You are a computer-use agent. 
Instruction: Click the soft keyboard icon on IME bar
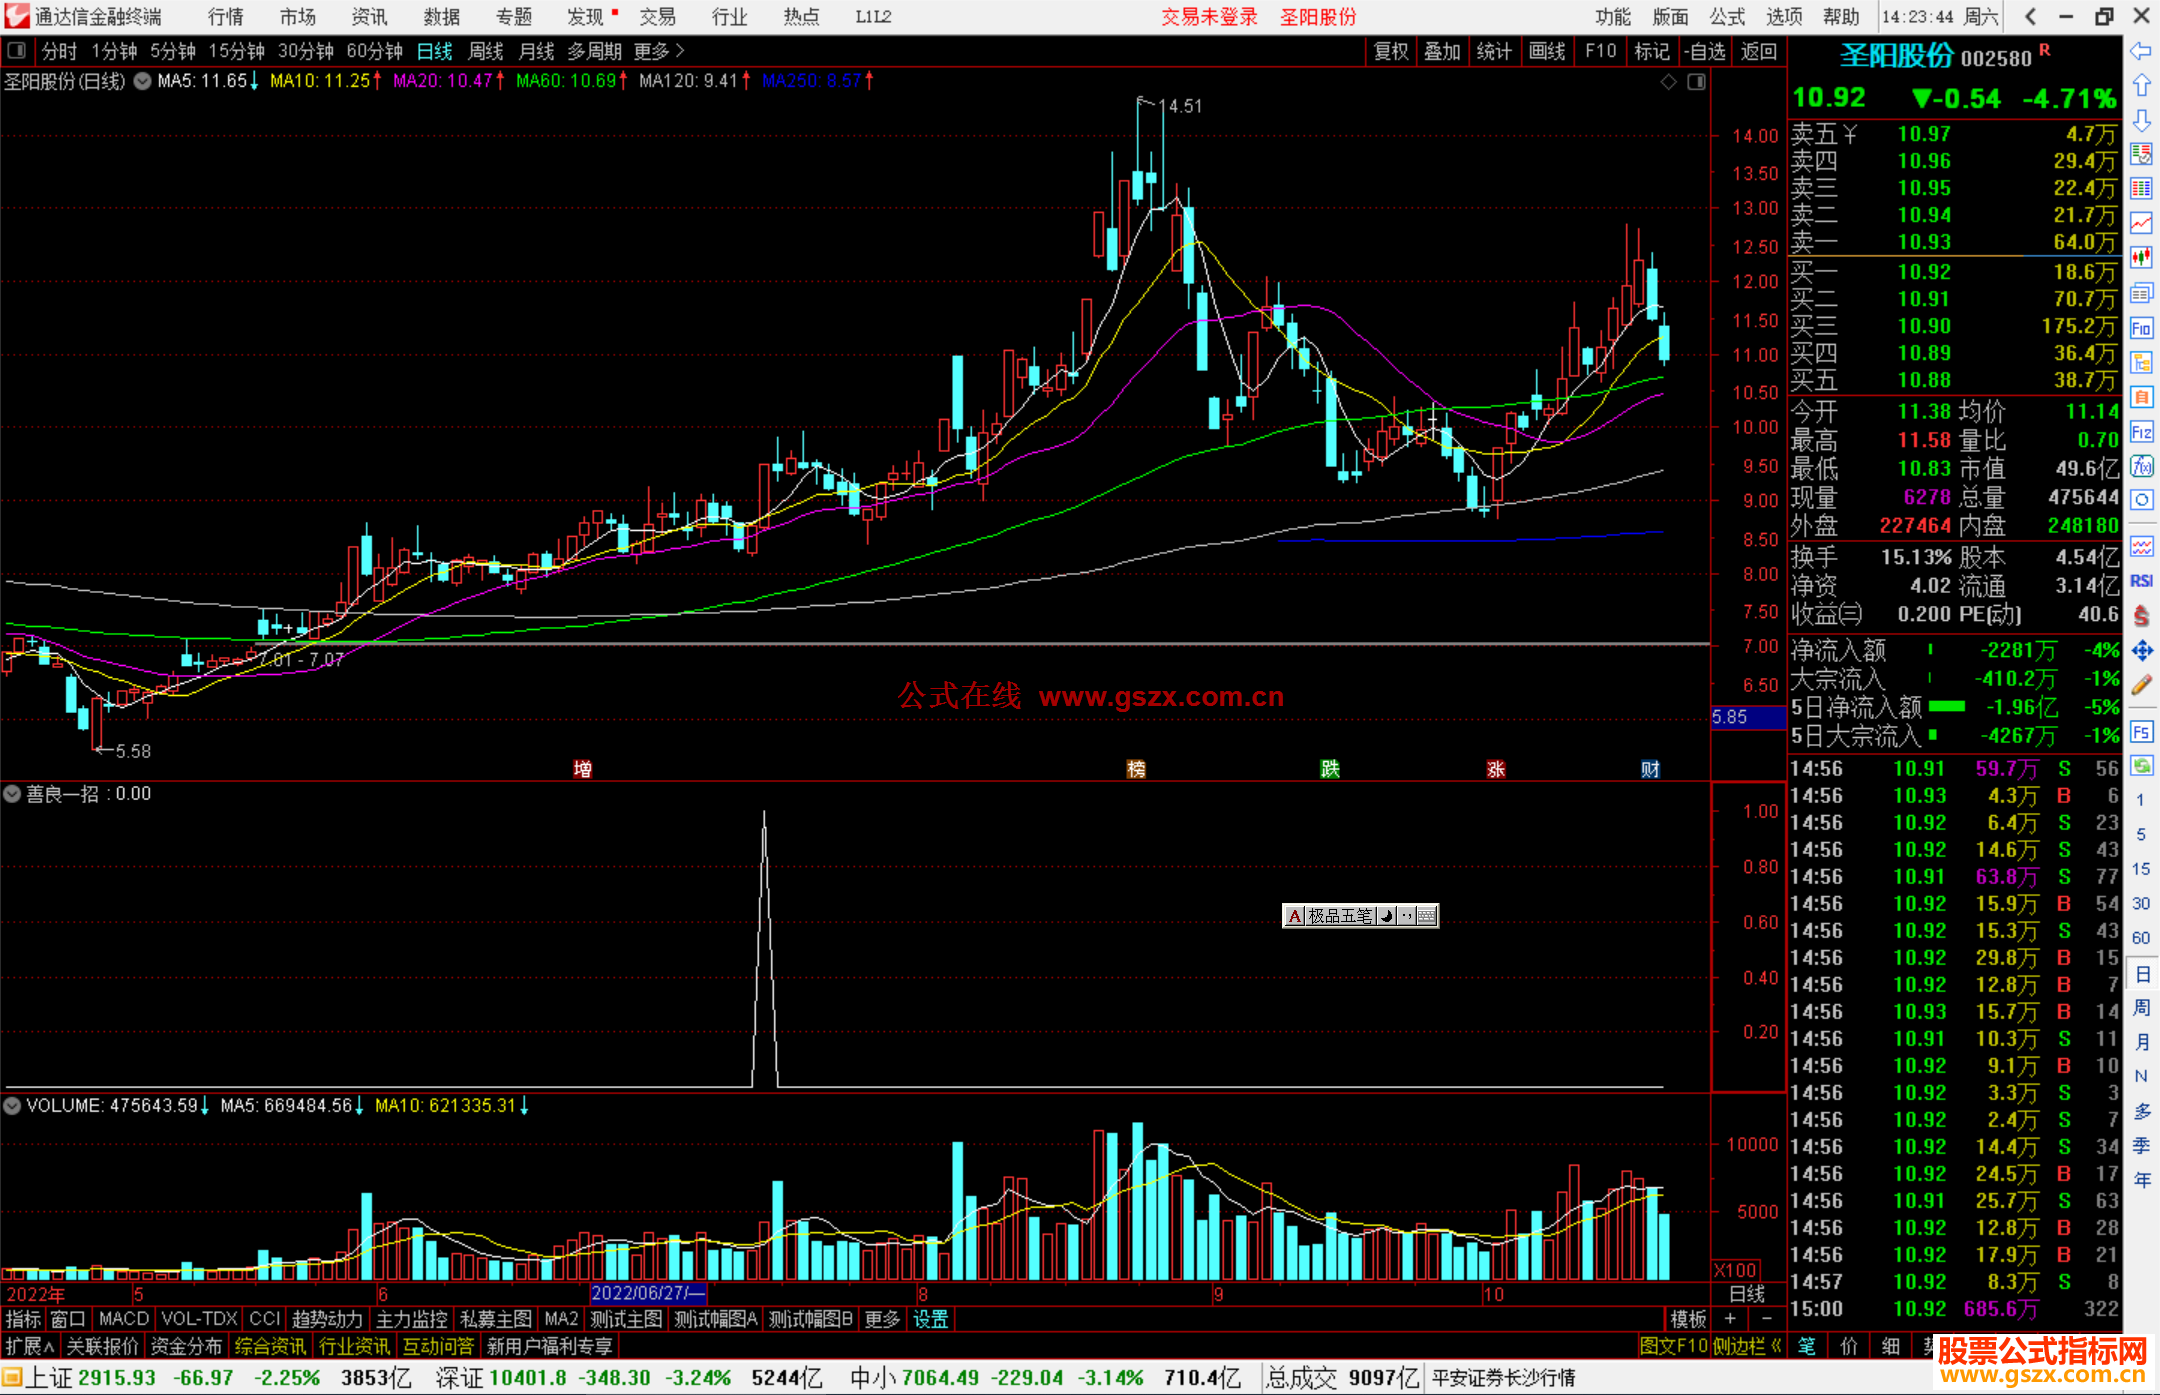click(x=1427, y=916)
